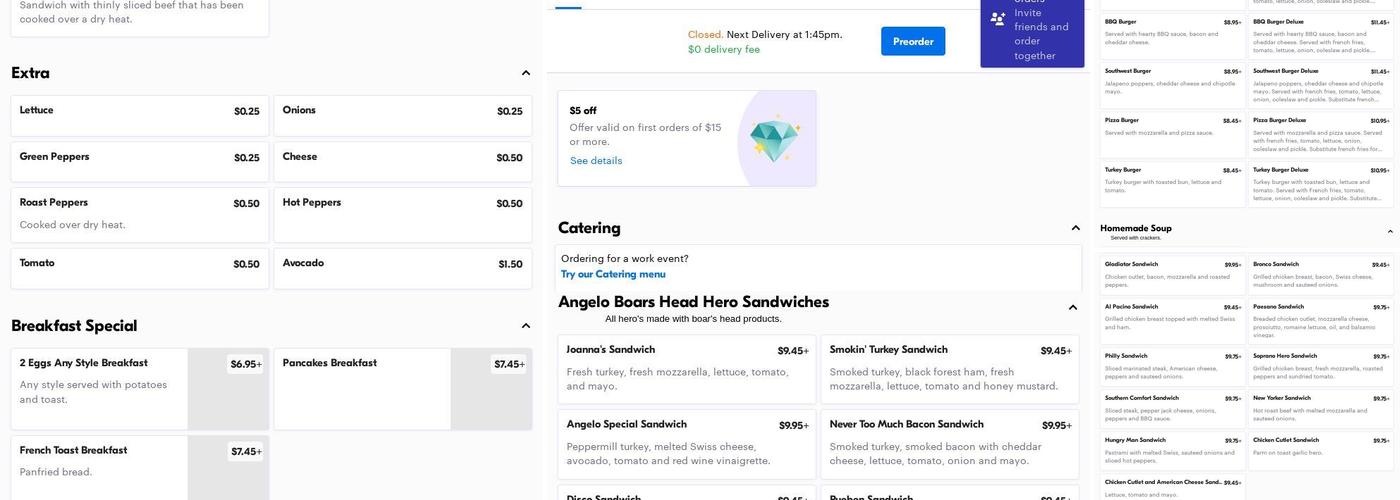Collapse the Extra section
This screenshot has height=500, width=1400.
tap(526, 73)
